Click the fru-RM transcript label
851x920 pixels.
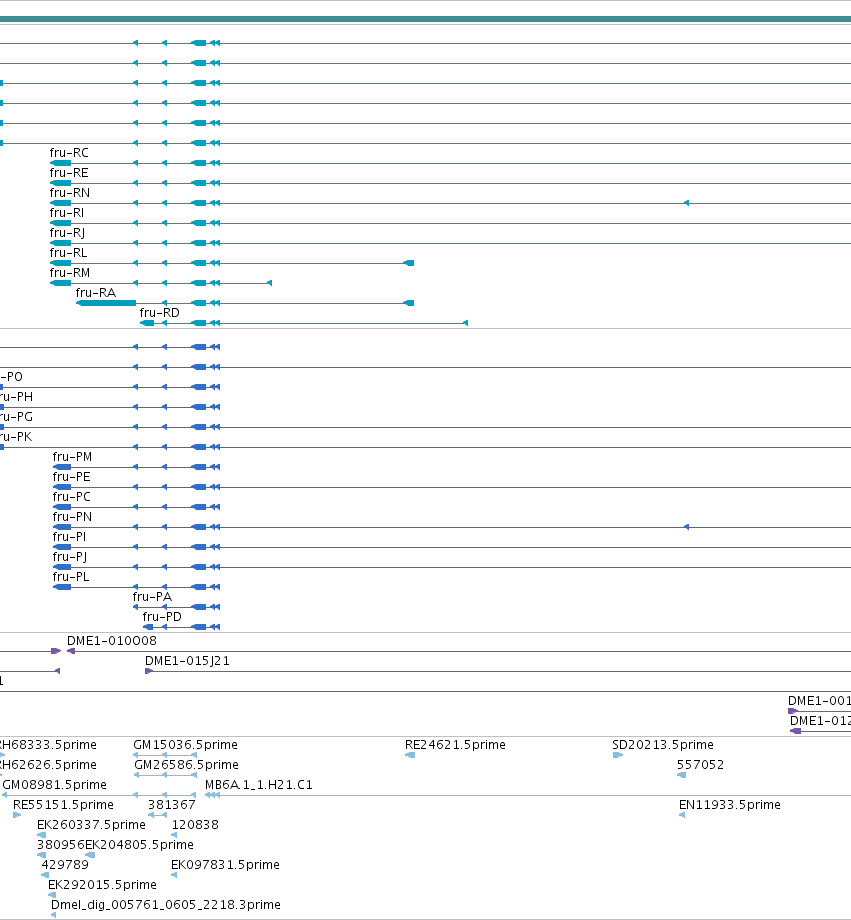[70, 272]
